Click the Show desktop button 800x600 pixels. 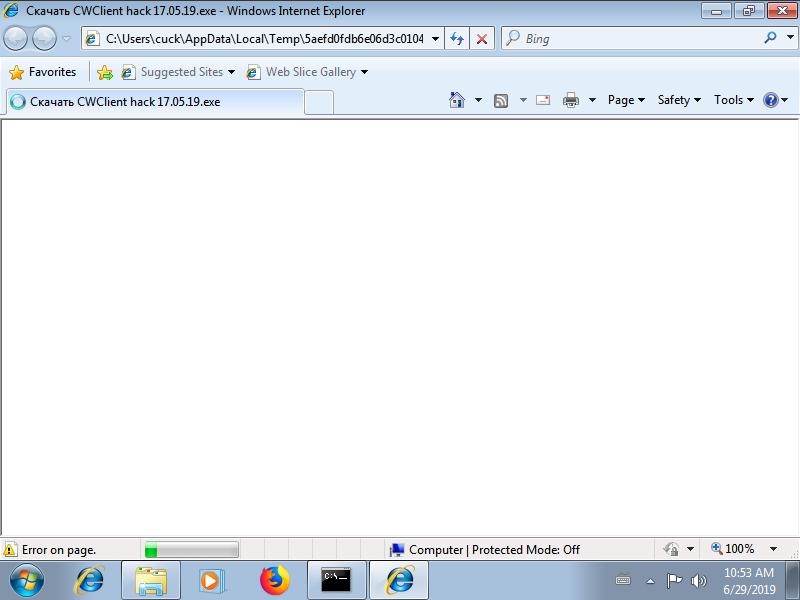point(794,580)
